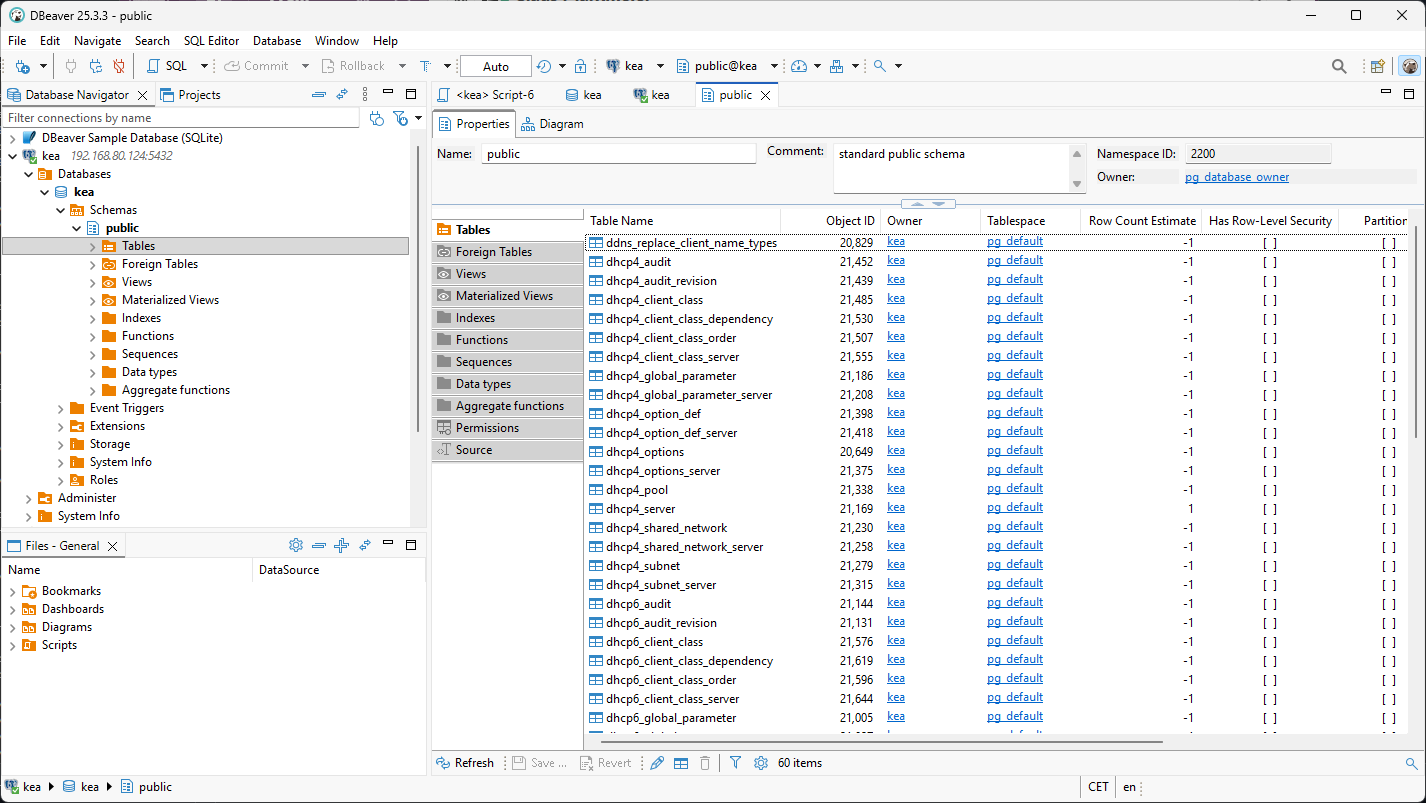Open the pg_database_owner owner link
1426x803 pixels.
click(1236, 177)
